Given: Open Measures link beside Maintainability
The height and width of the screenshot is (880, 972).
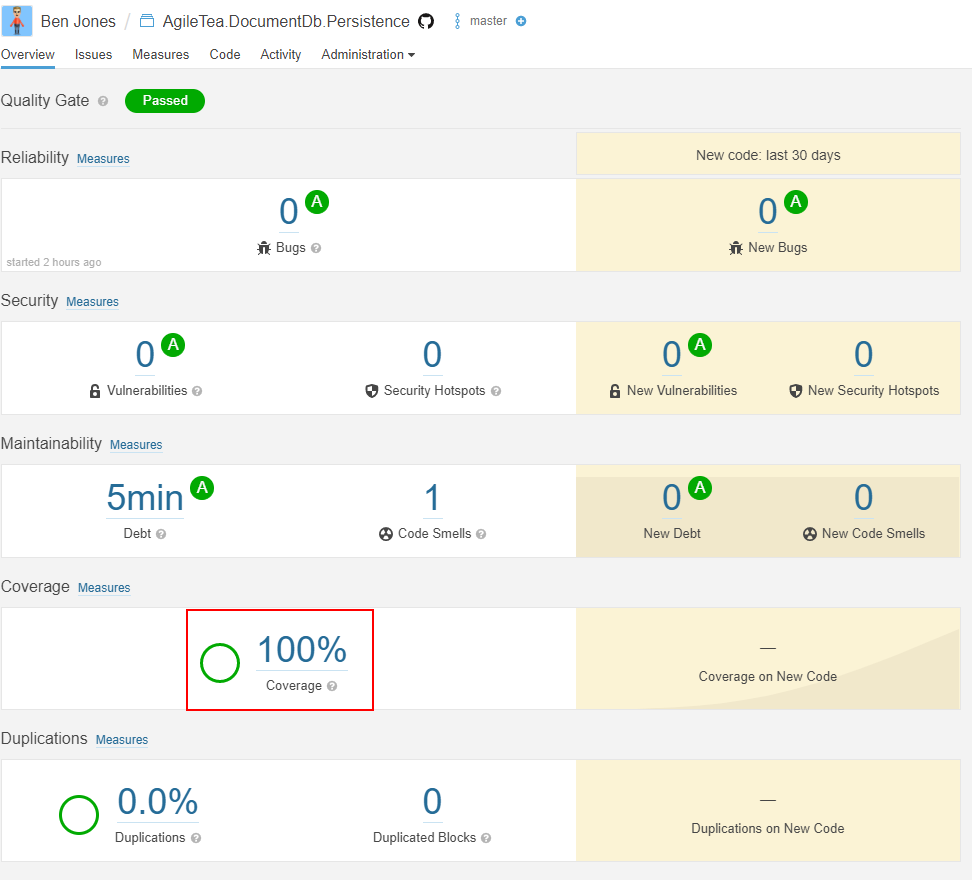Looking at the screenshot, I should pos(136,445).
